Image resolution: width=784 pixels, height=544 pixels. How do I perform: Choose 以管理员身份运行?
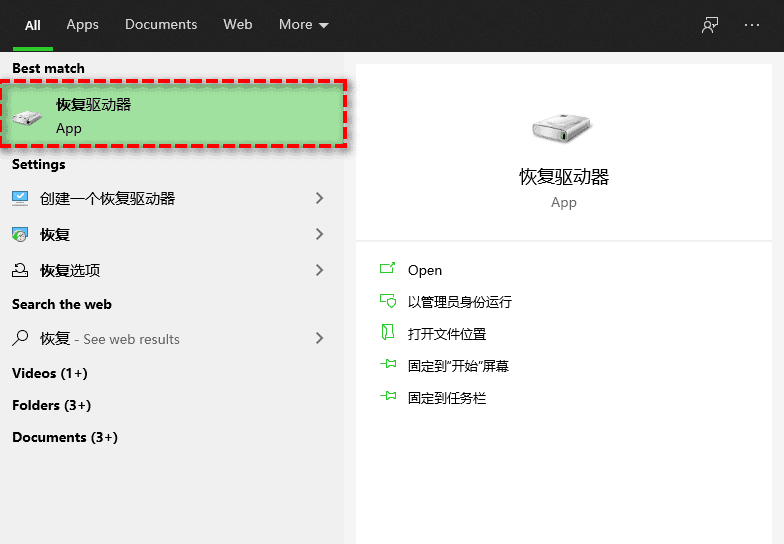pos(460,302)
